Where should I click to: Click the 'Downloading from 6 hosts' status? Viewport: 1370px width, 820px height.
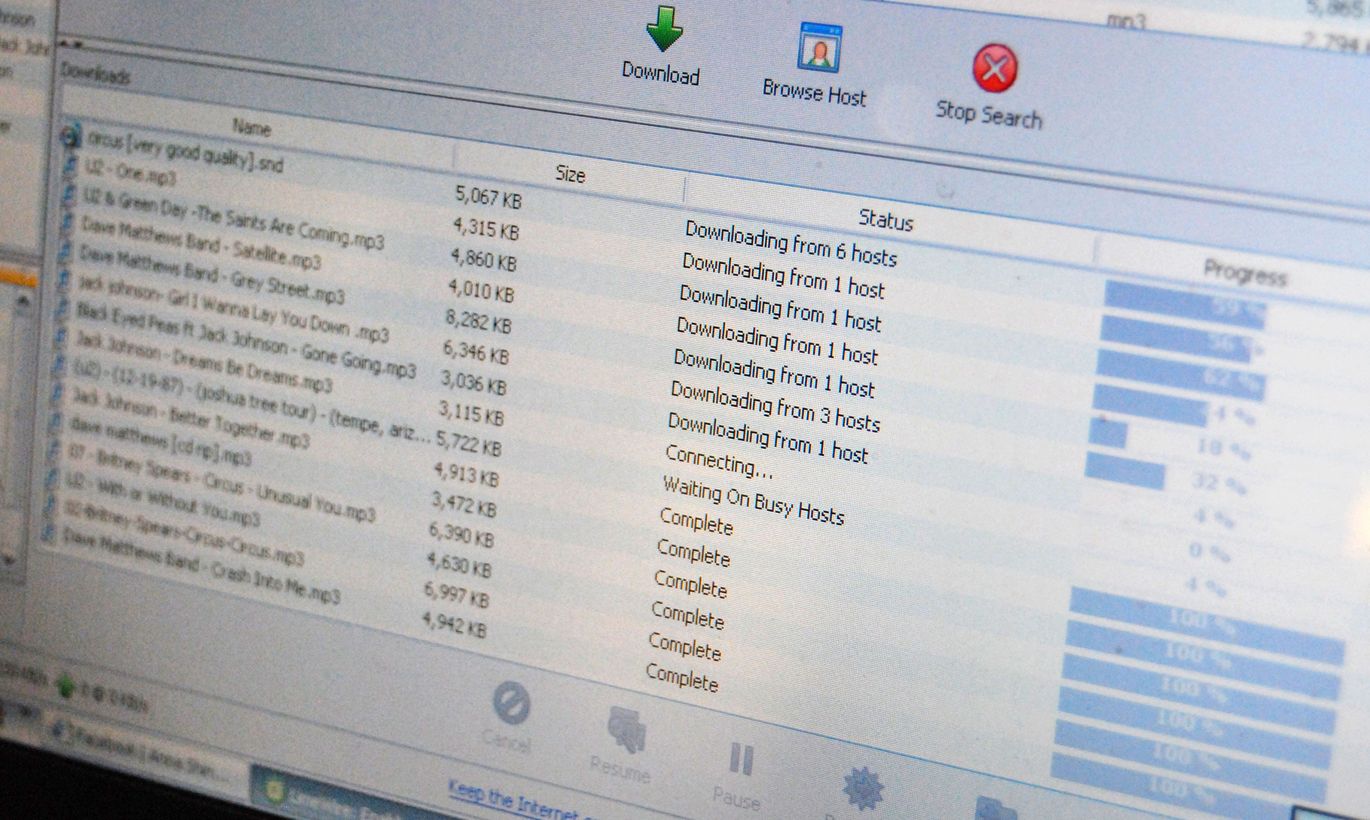[790, 243]
